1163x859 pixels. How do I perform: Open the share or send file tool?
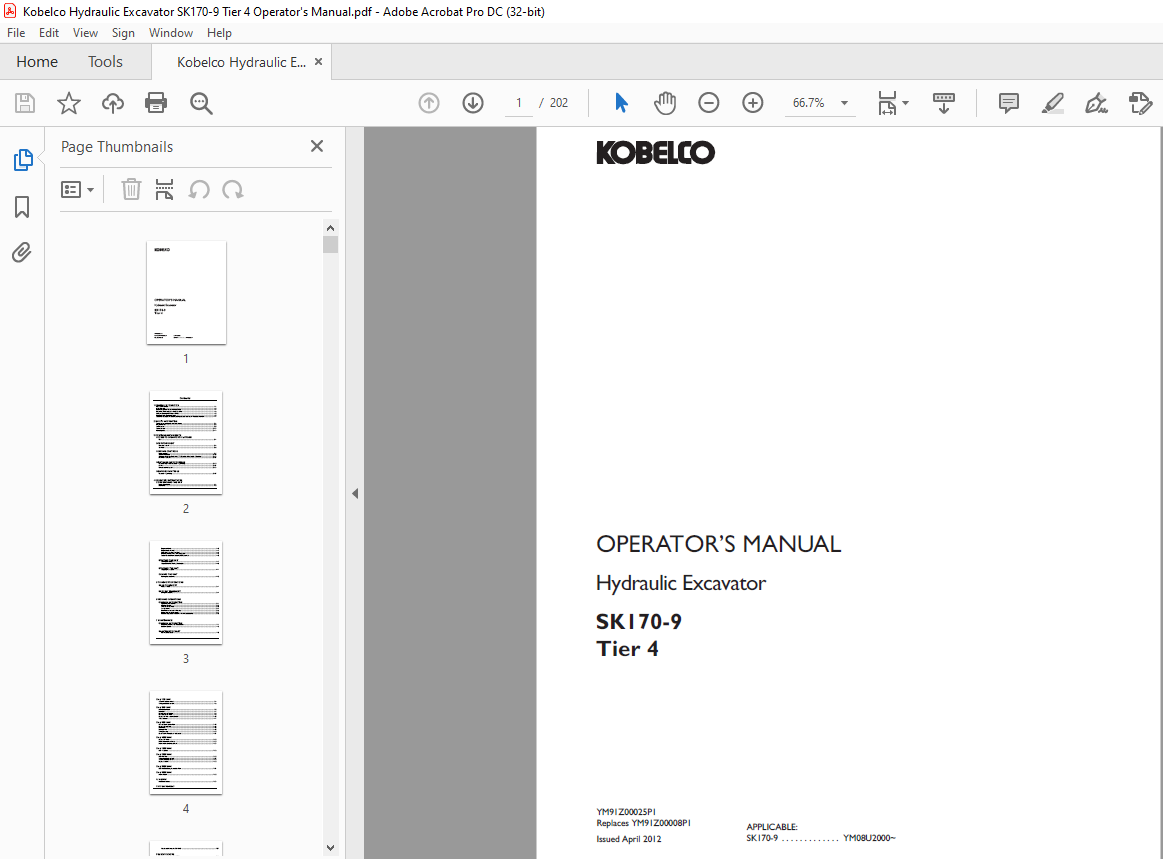[x=1140, y=103]
